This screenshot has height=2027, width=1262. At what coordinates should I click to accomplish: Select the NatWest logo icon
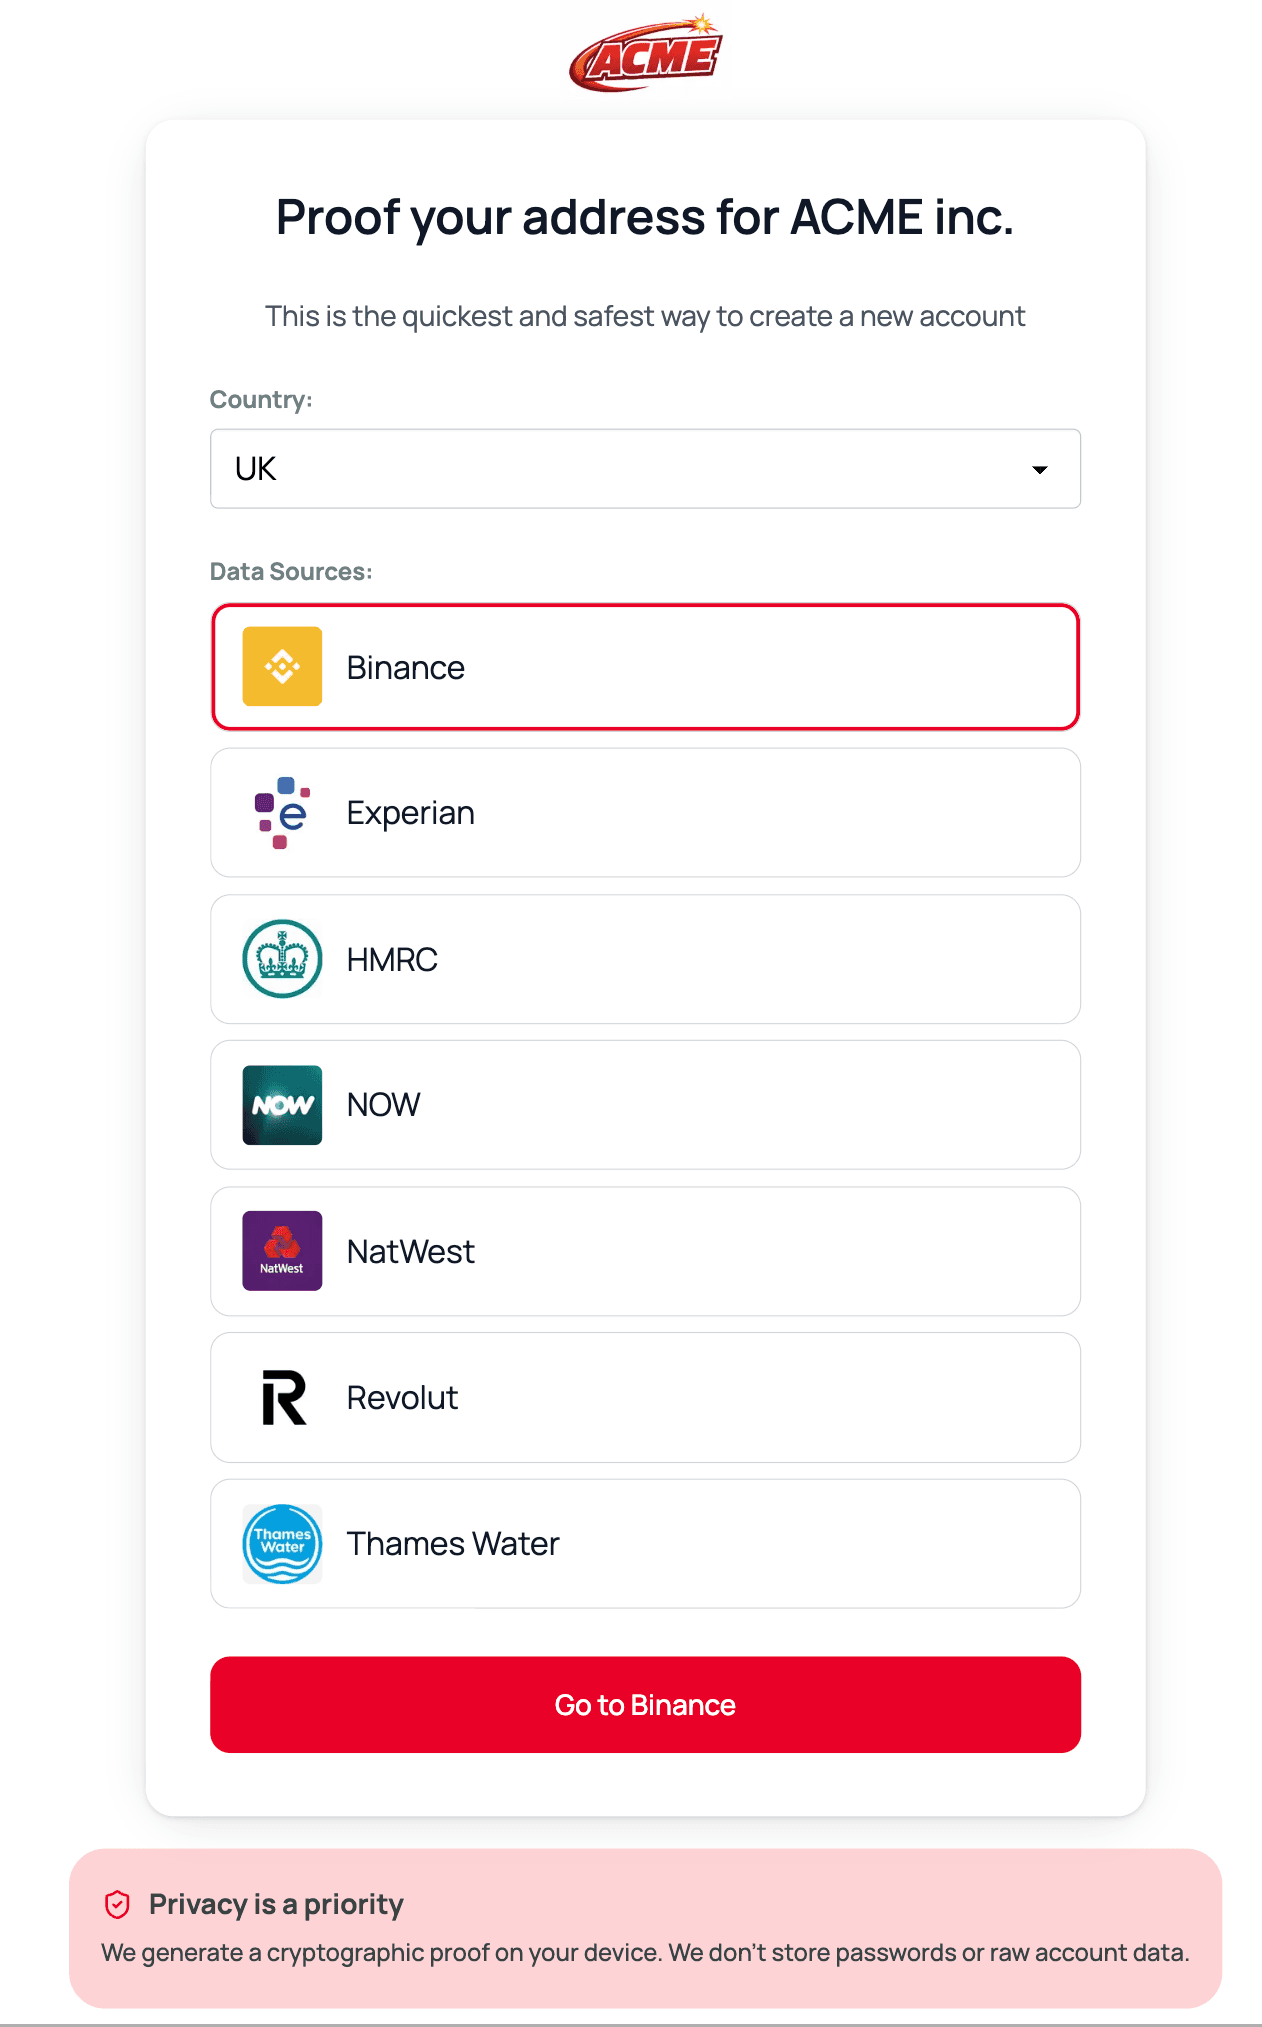pos(281,1250)
